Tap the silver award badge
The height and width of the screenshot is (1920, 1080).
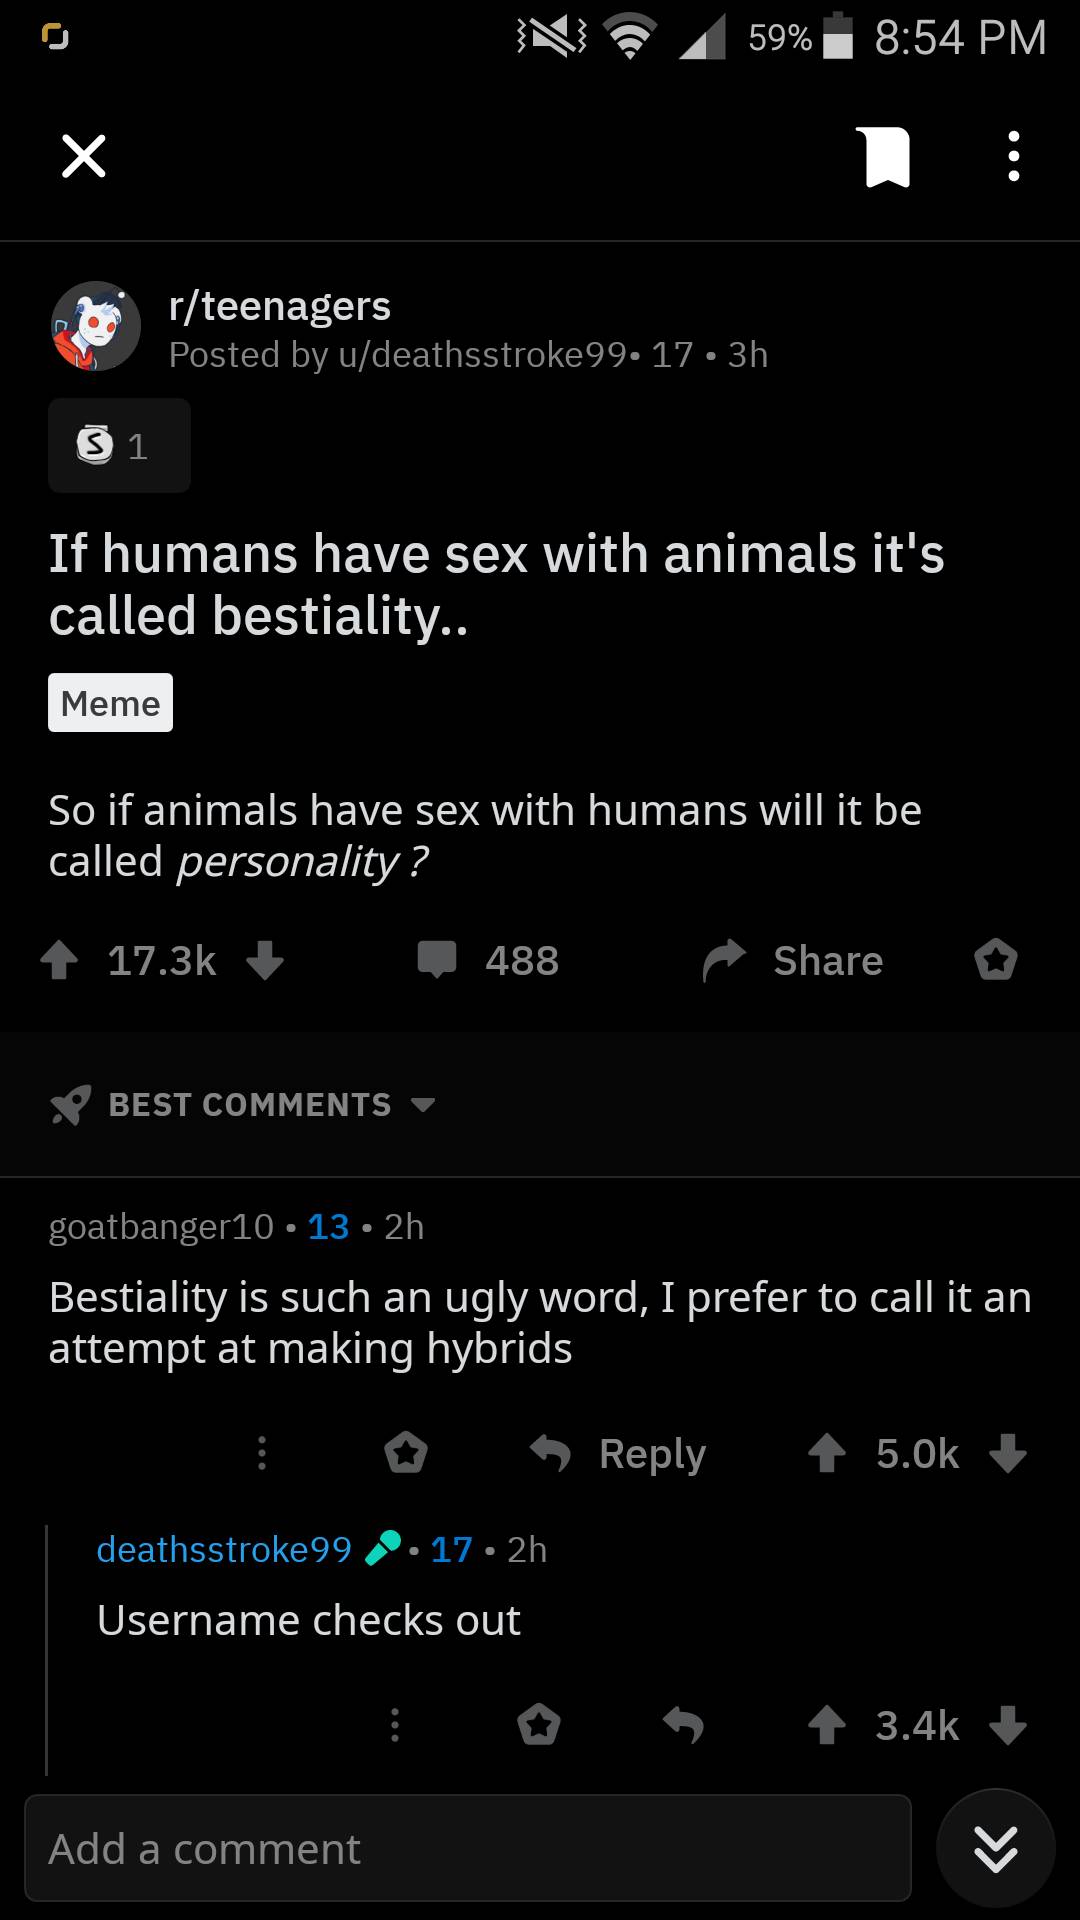coord(118,446)
